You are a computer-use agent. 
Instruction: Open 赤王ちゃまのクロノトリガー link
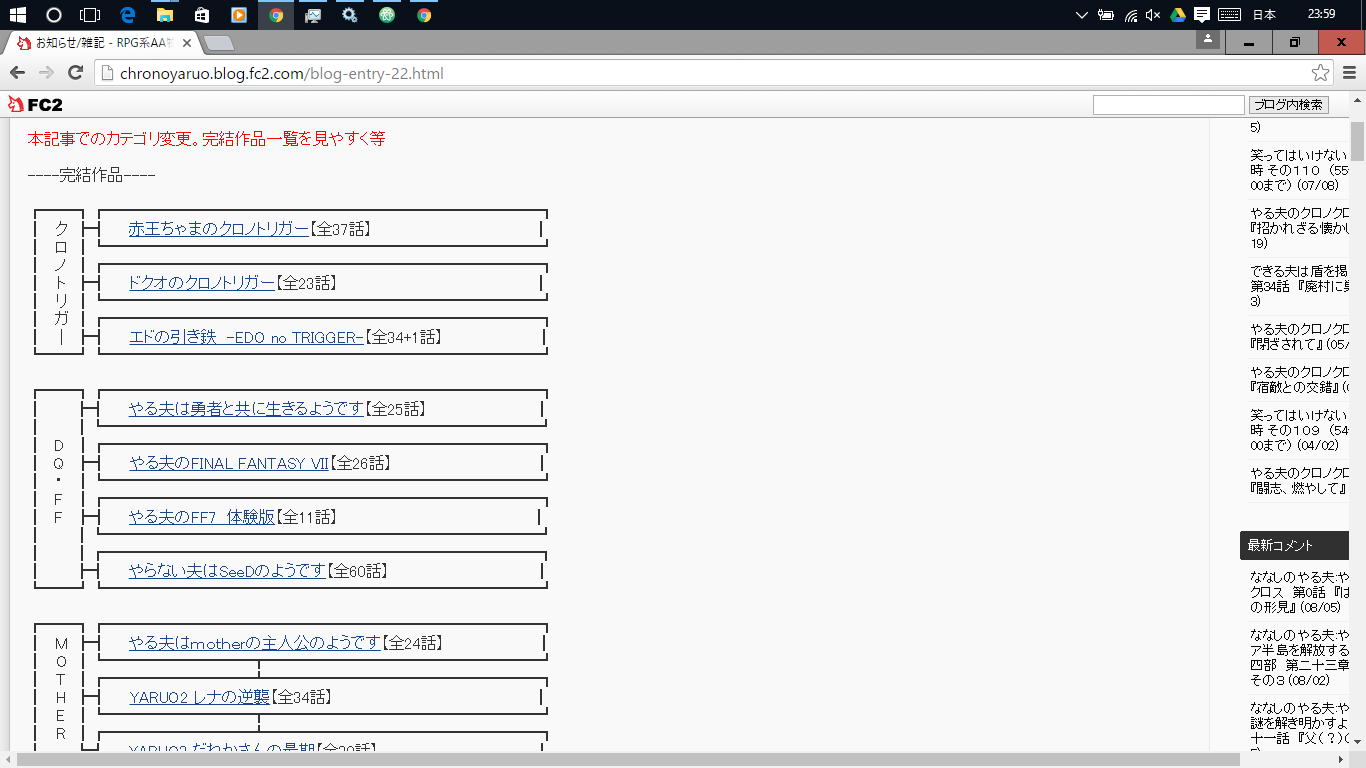tap(219, 229)
